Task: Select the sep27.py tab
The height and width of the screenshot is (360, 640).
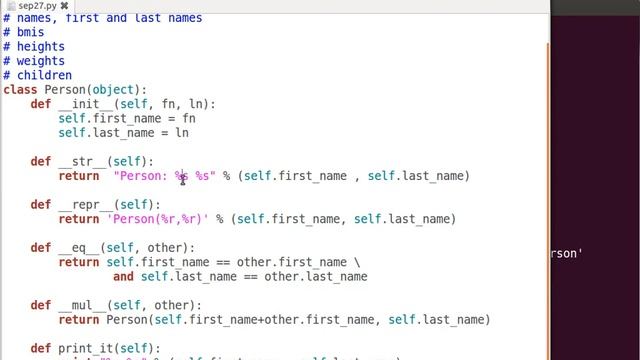Action: 38,6
